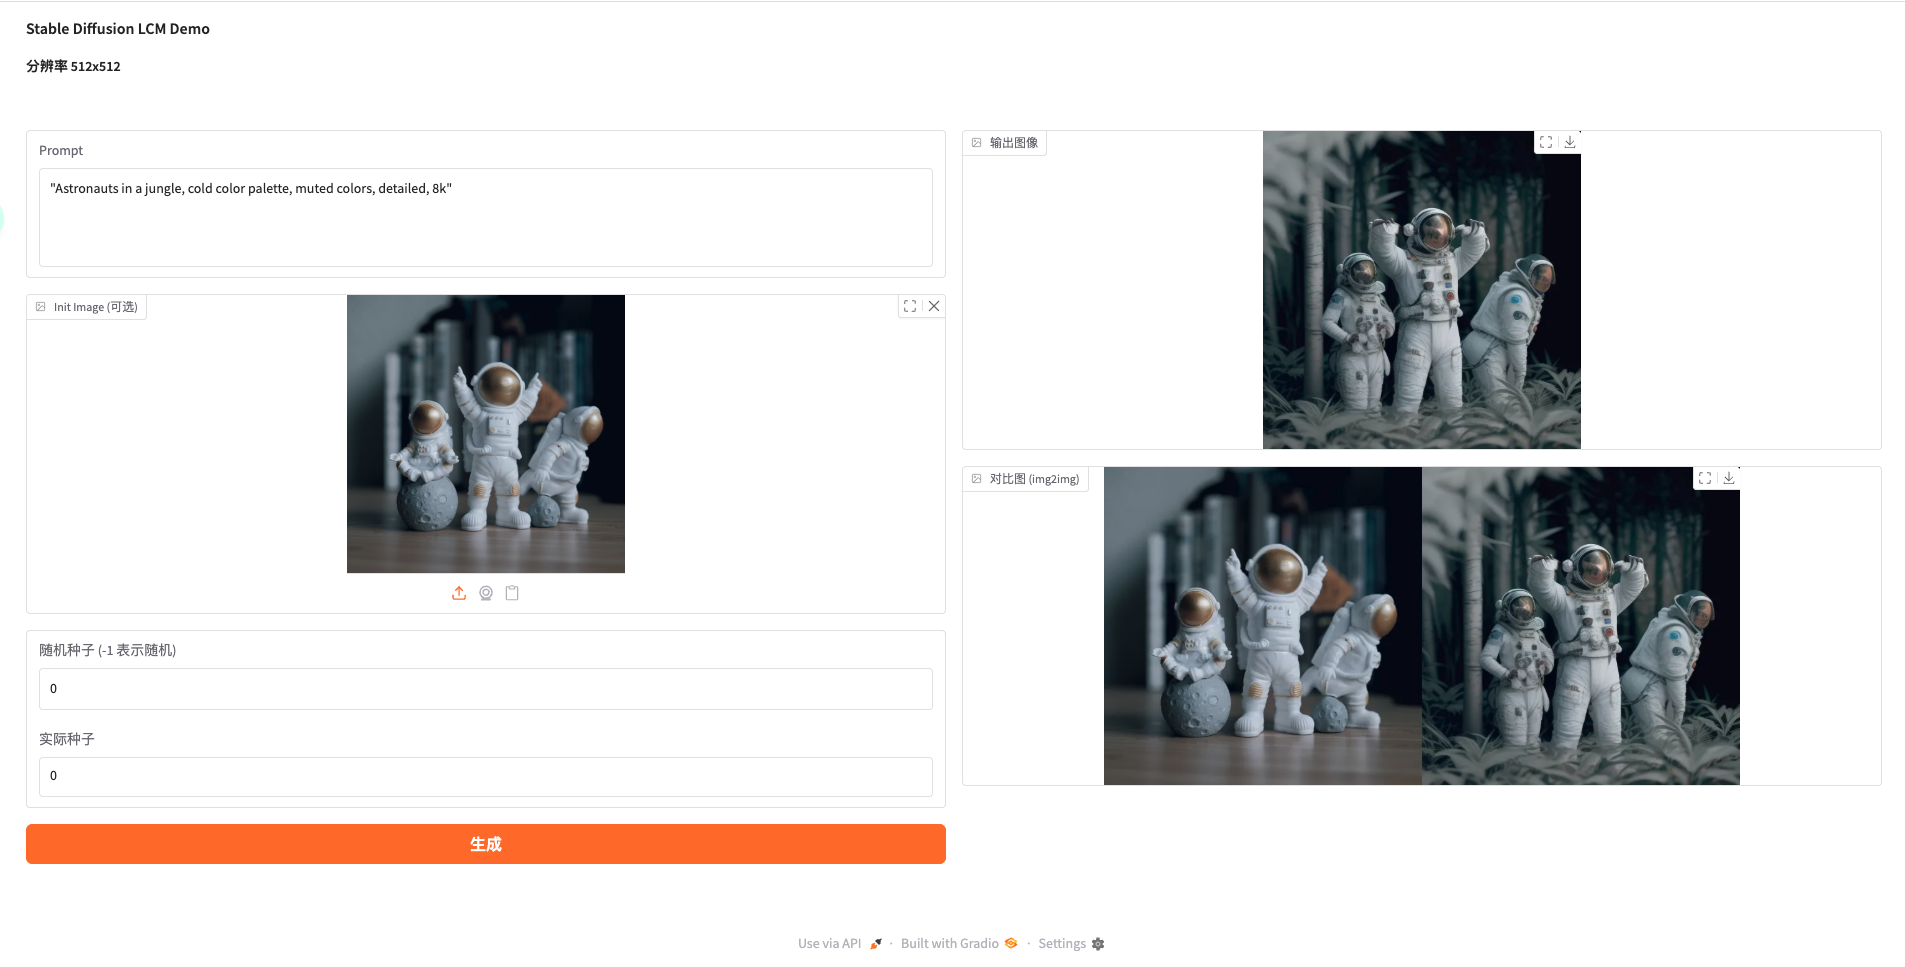Click the 实际种子 actual seed field
This screenshot has height=967, width=1905.
click(486, 776)
